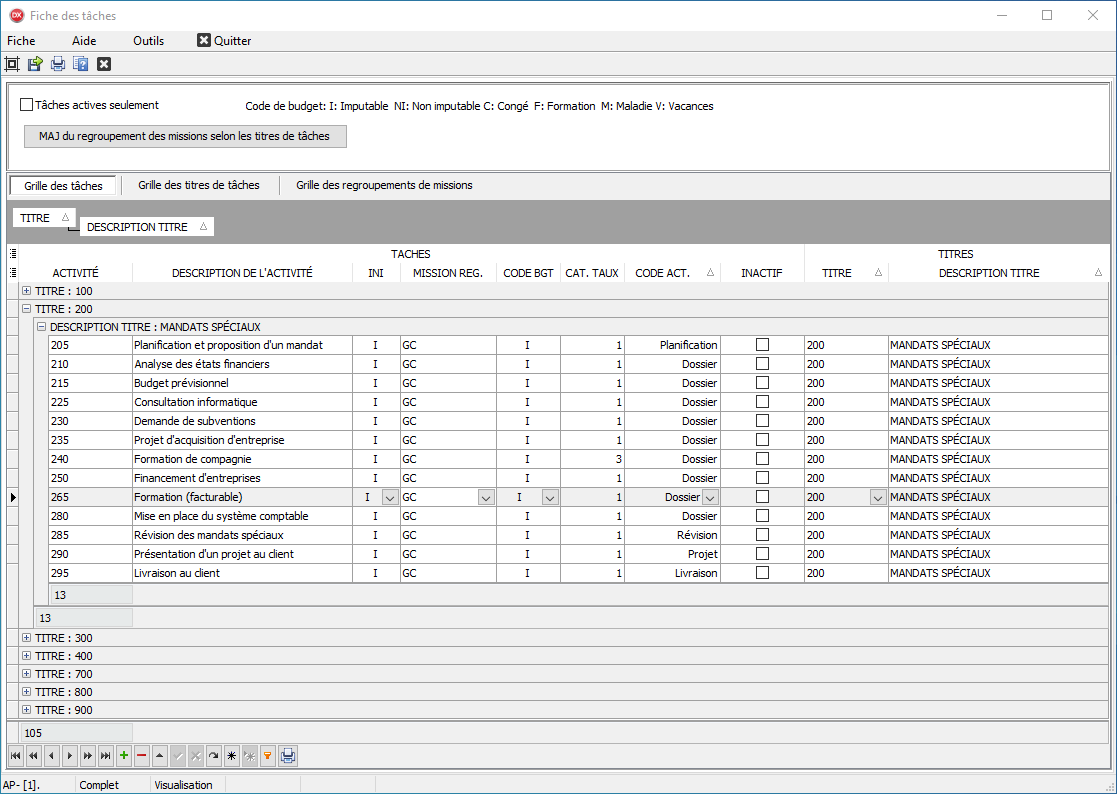This screenshot has width=1117, height=794.
Task: Expand the TITRE : 400 group
Action: (26, 656)
